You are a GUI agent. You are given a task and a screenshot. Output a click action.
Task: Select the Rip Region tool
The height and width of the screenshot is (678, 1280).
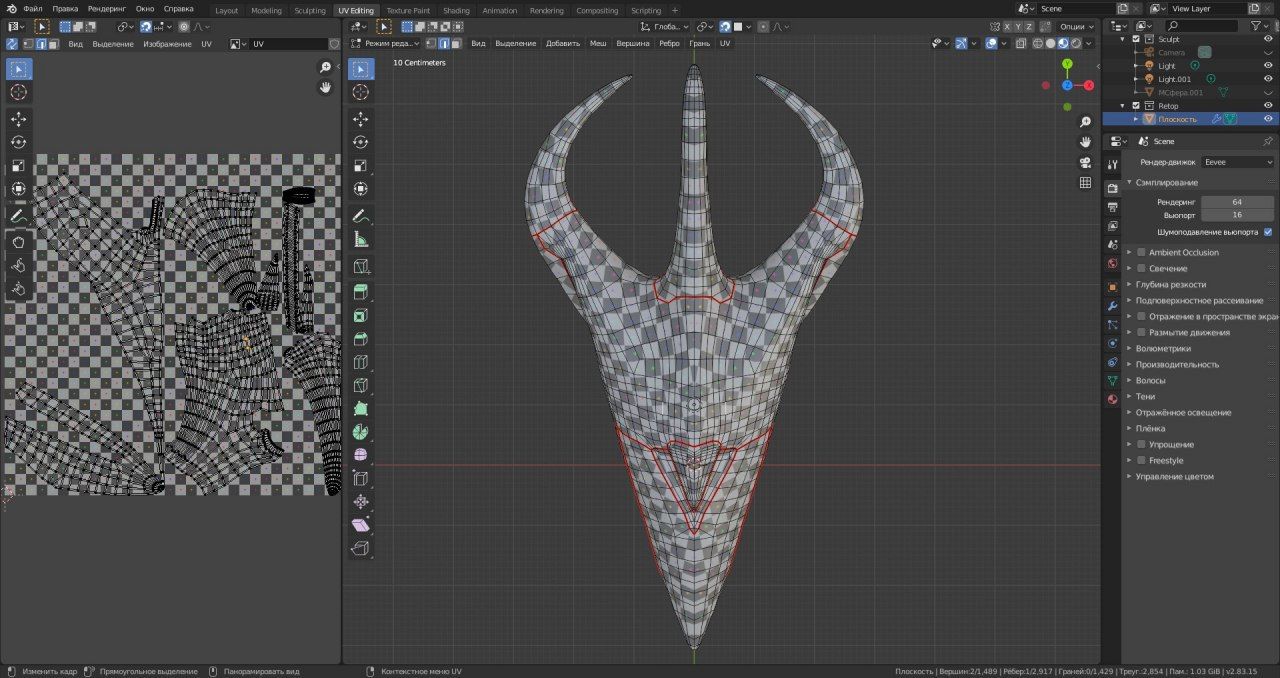point(361,548)
